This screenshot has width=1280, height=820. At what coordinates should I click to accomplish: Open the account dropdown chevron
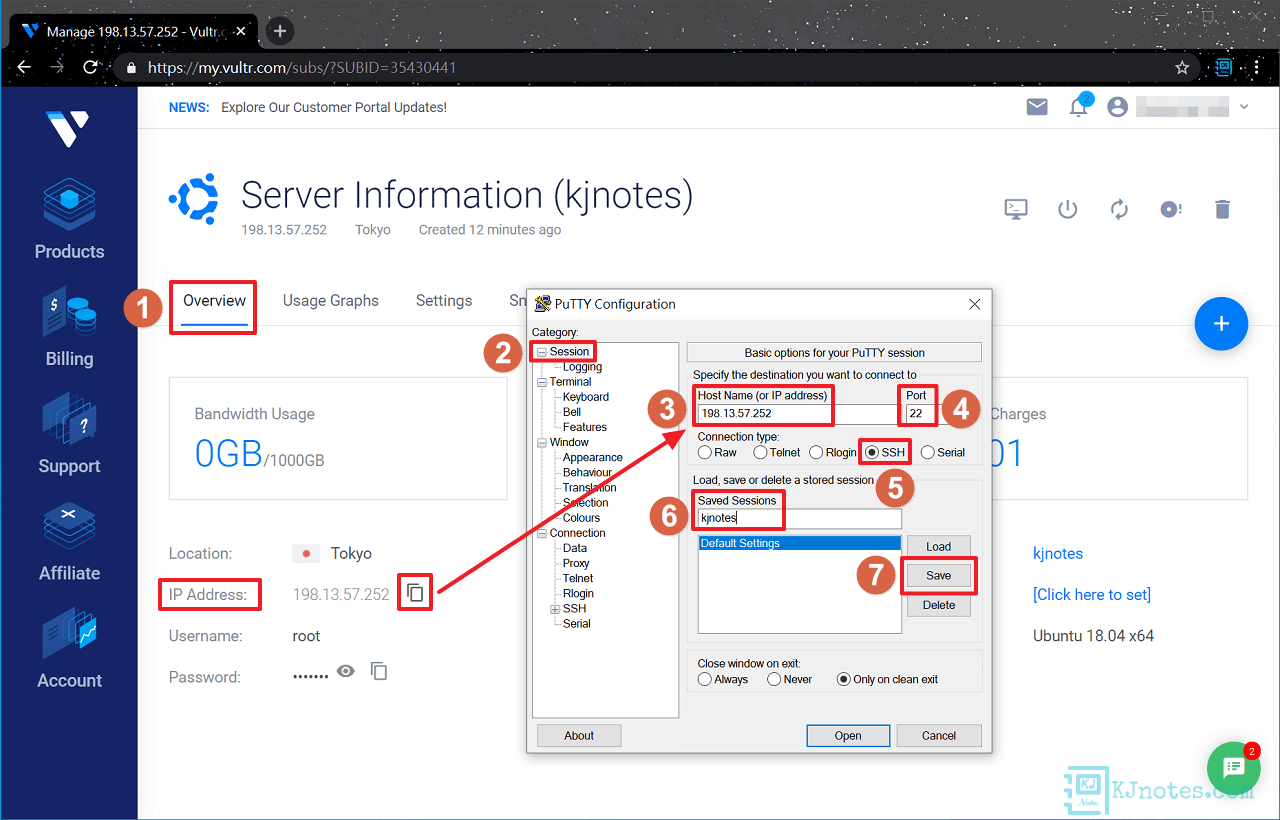pos(1245,107)
